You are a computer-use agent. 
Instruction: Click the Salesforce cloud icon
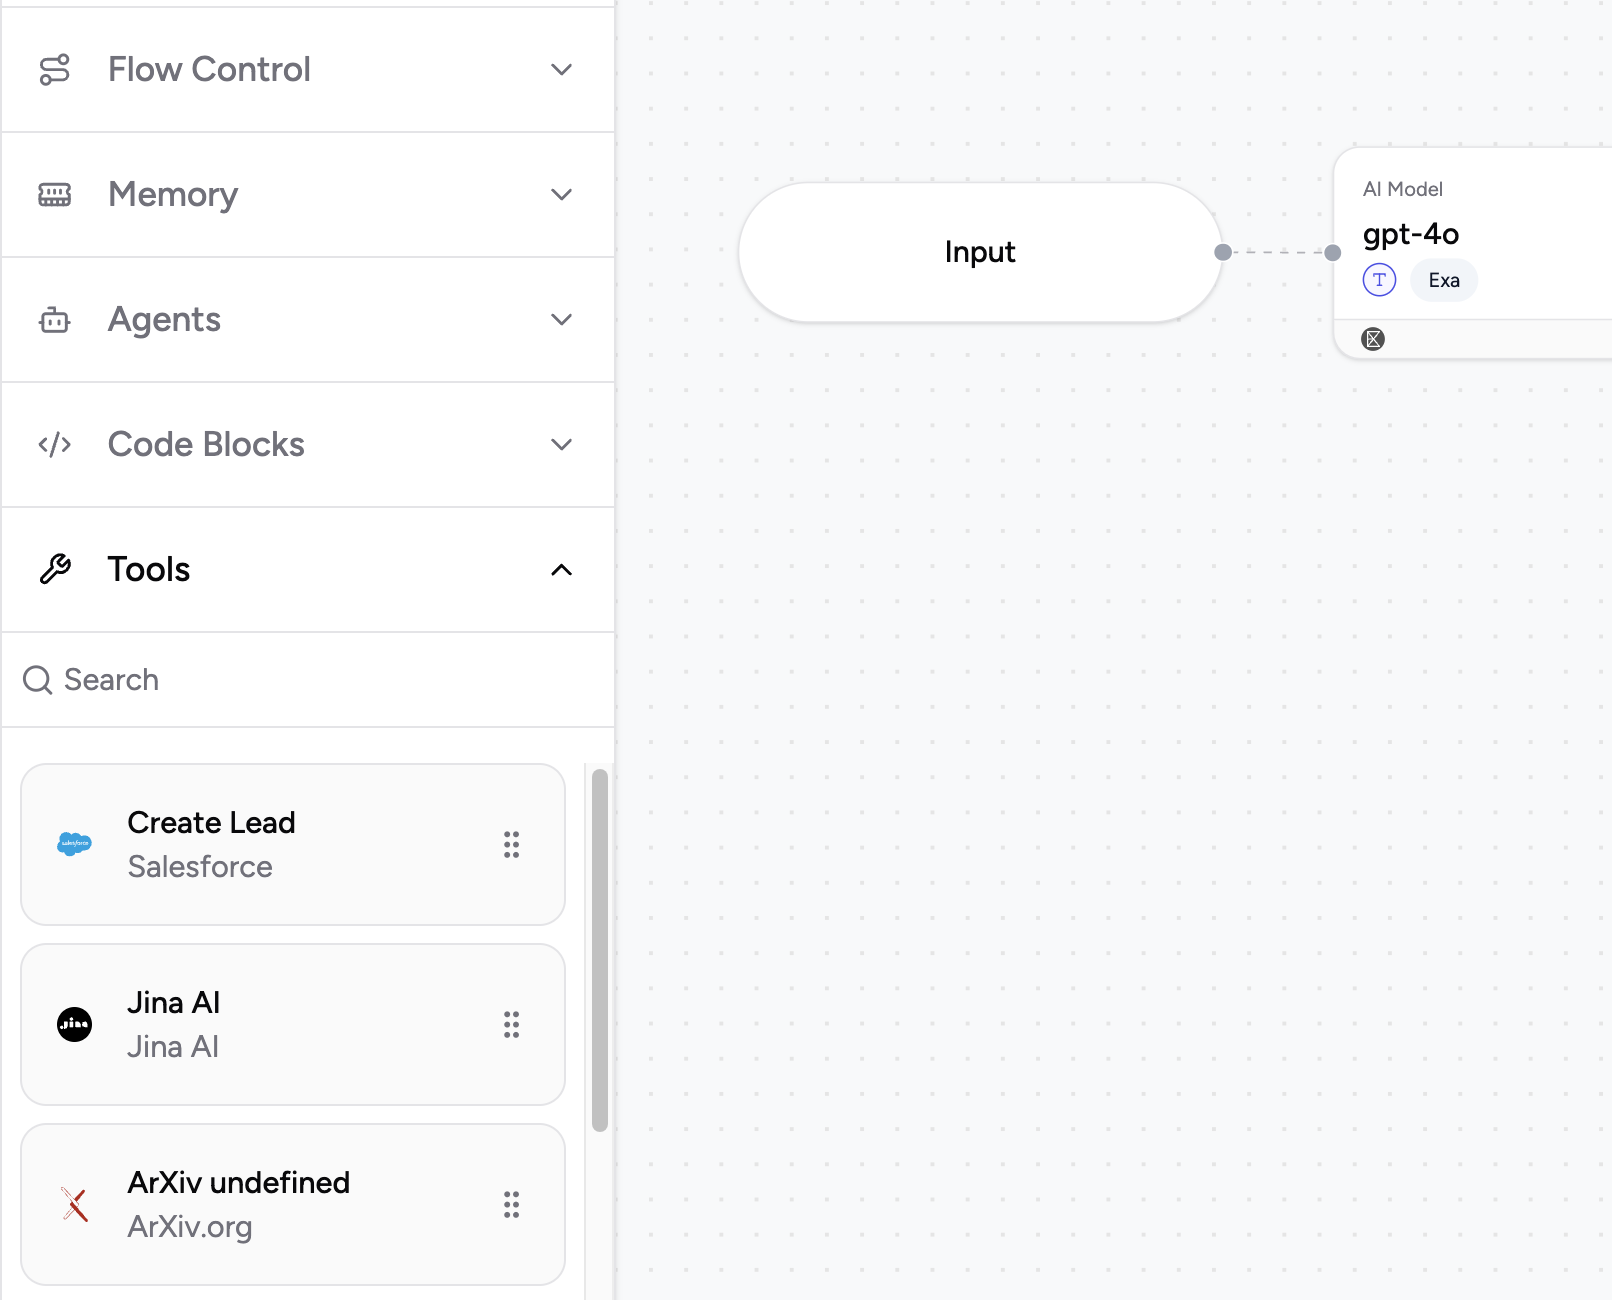pyautogui.click(x=75, y=844)
